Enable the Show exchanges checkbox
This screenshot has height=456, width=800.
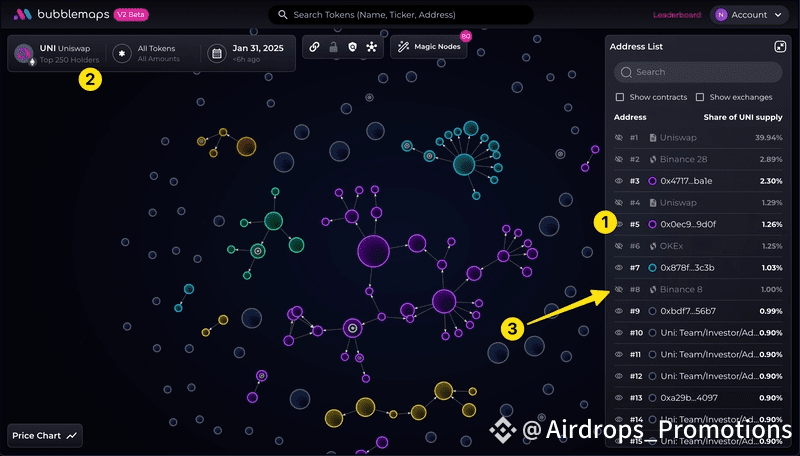point(700,97)
